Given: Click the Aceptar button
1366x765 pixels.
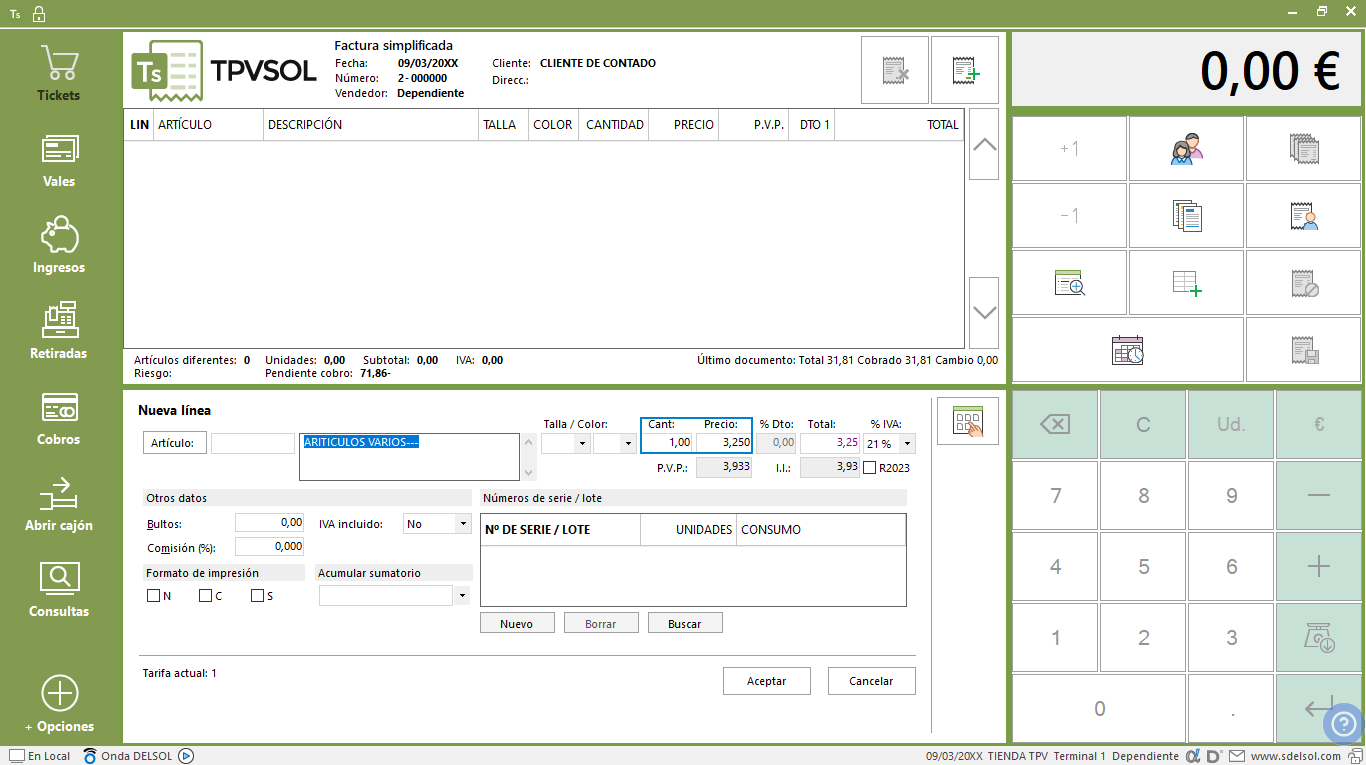Looking at the screenshot, I should pyautogui.click(x=767, y=681).
